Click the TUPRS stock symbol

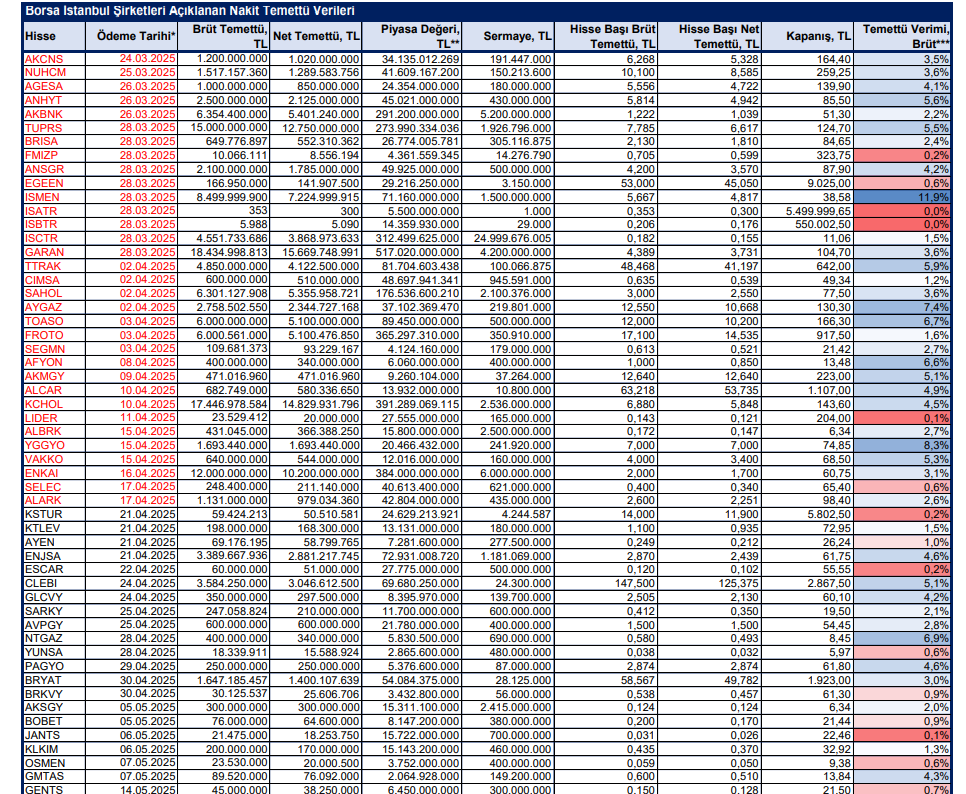click(x=43, y=128)
